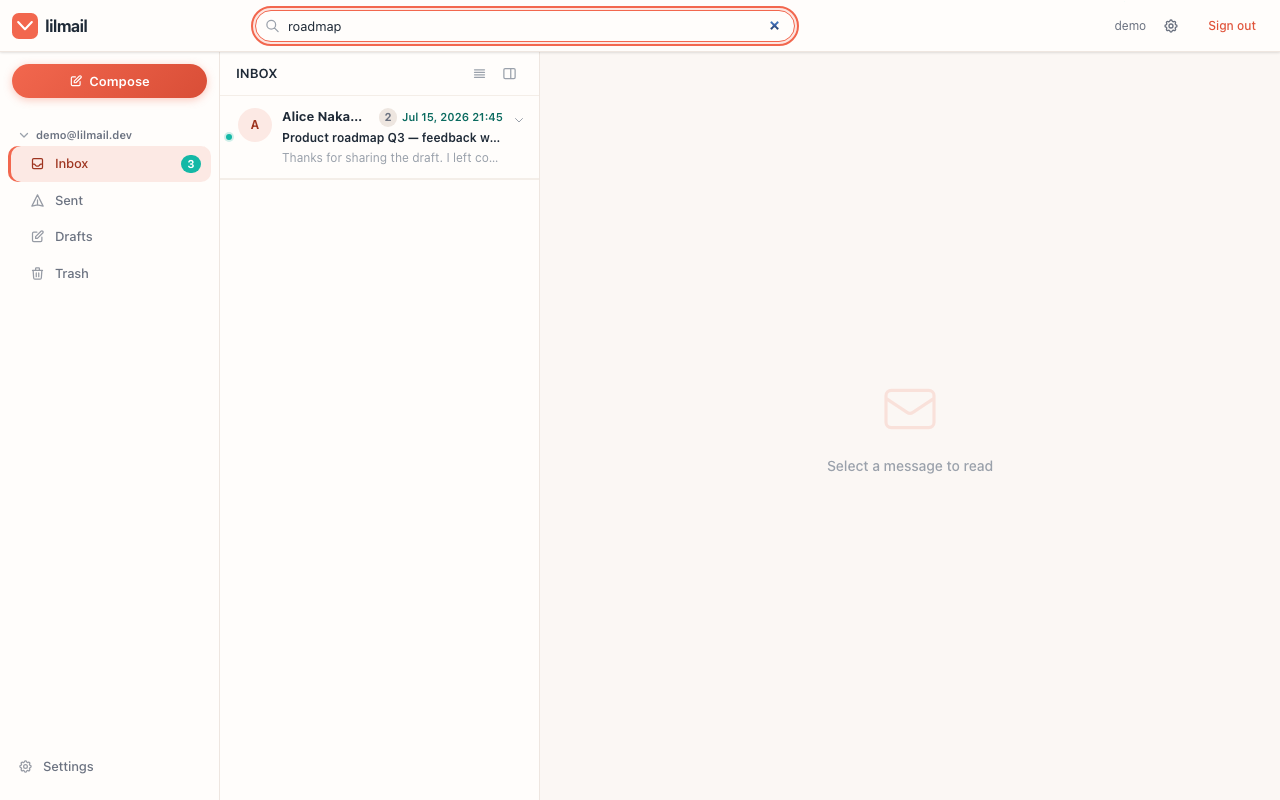Expand the Alice Nakamura thread chevron
This screenshot has width=1280, height=800.
point(519,120)
